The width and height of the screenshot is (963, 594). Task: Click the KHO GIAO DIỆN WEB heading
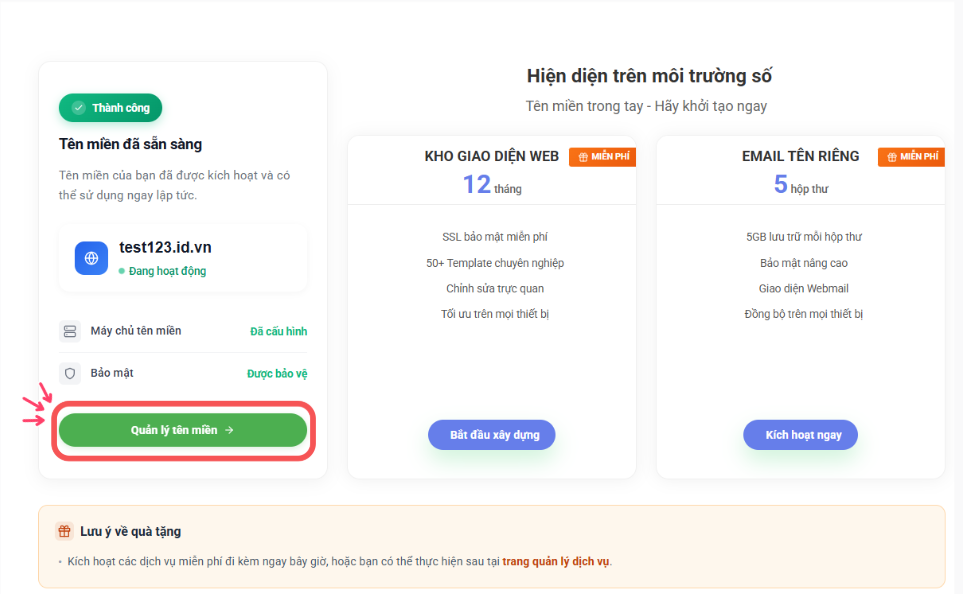click(x=491, y=156)
